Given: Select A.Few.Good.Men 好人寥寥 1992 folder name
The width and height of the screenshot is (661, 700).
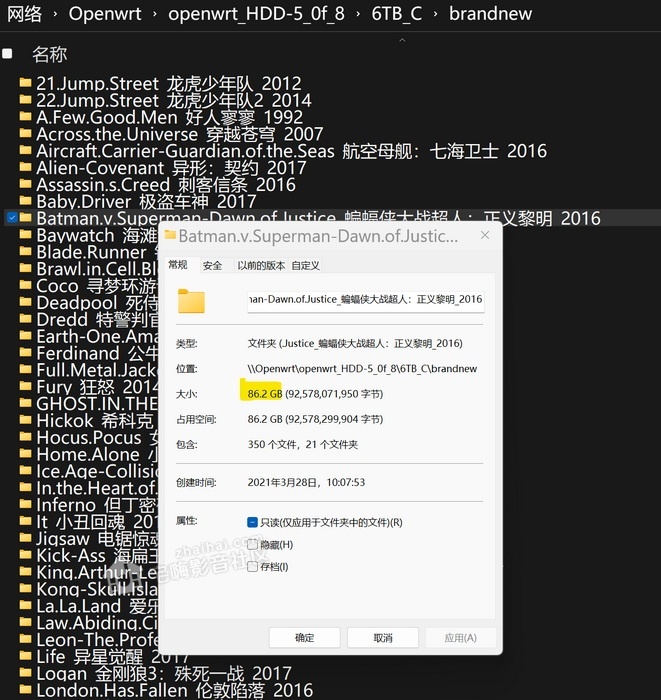Looking at the screenshot, I should pyautogui.click(x=170, y=117).
